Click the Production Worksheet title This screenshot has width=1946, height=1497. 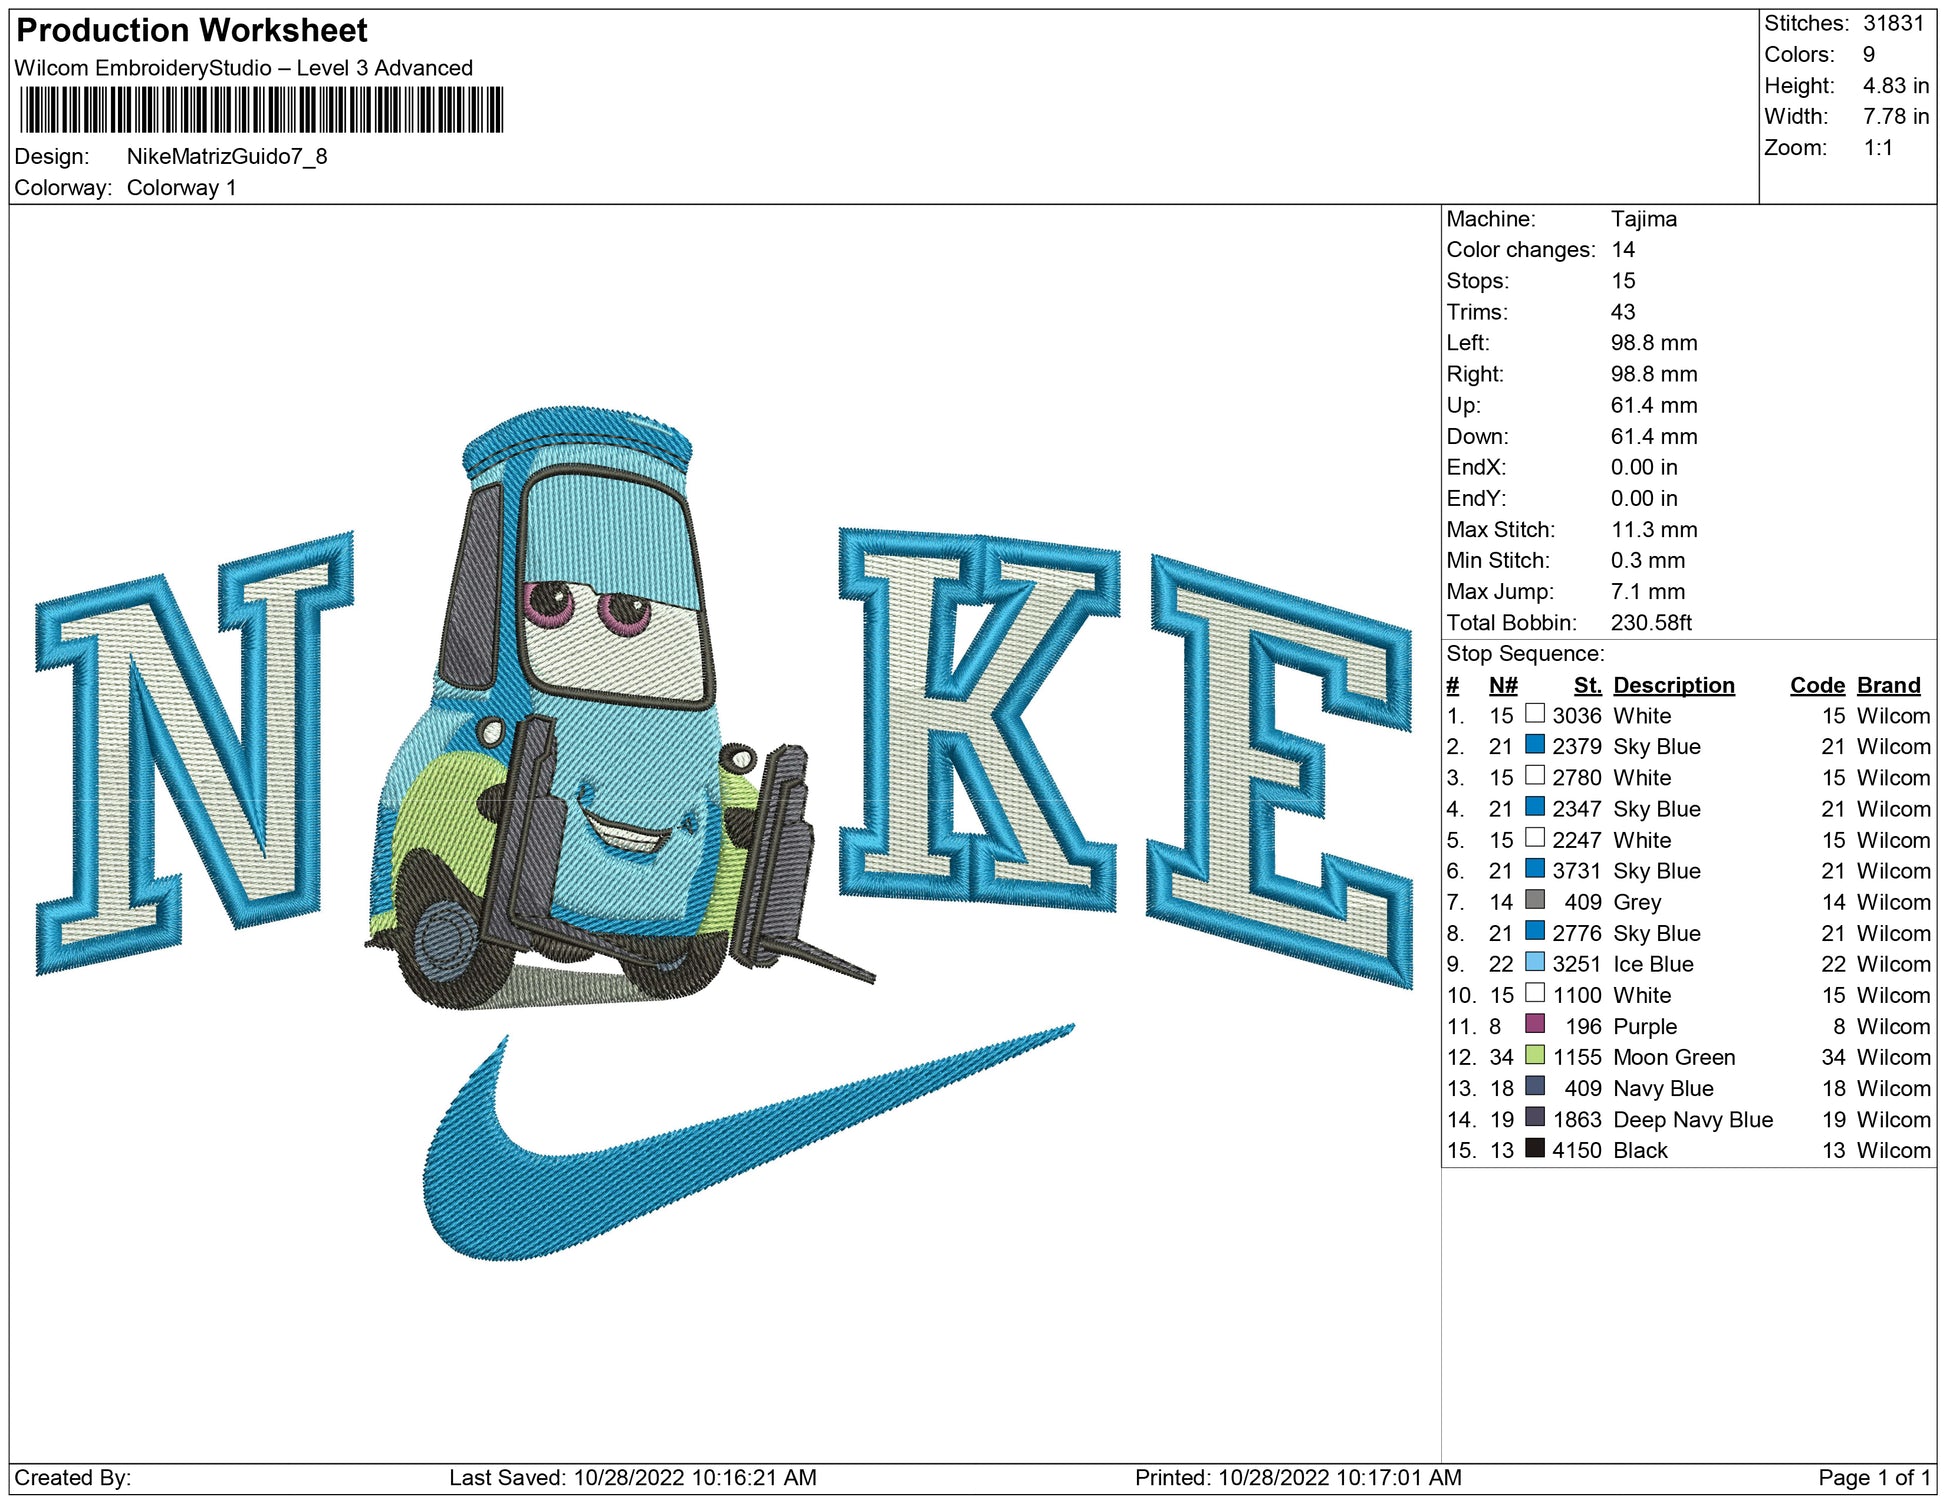[192, 31]
